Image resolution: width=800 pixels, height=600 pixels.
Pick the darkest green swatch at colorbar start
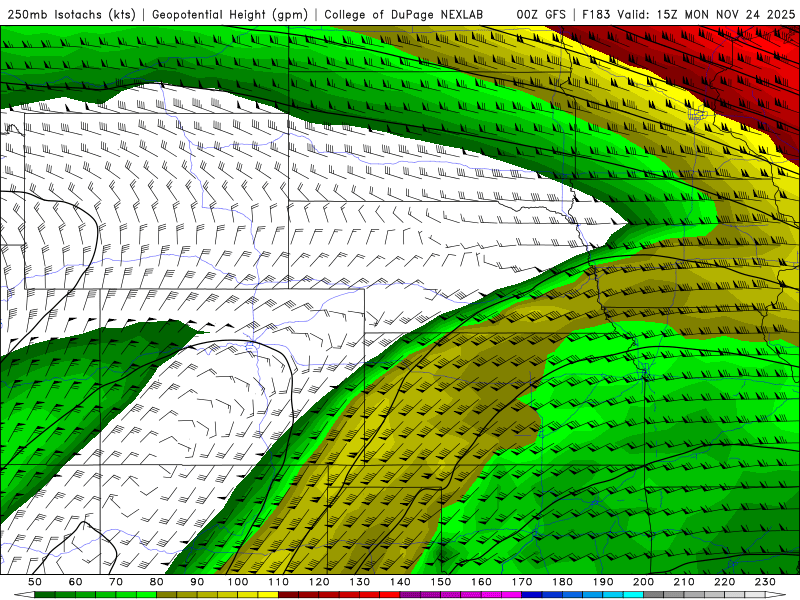click(x=45, y=594)
